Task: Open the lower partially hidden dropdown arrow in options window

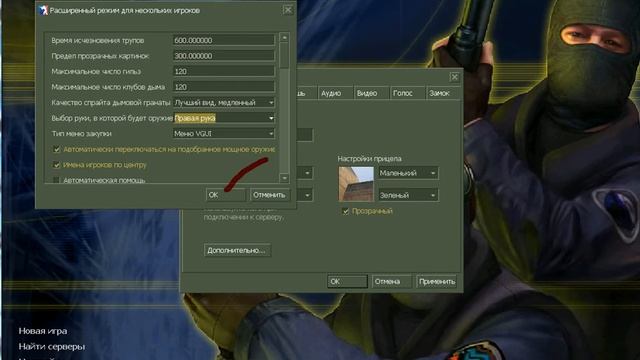Action: 307,195
